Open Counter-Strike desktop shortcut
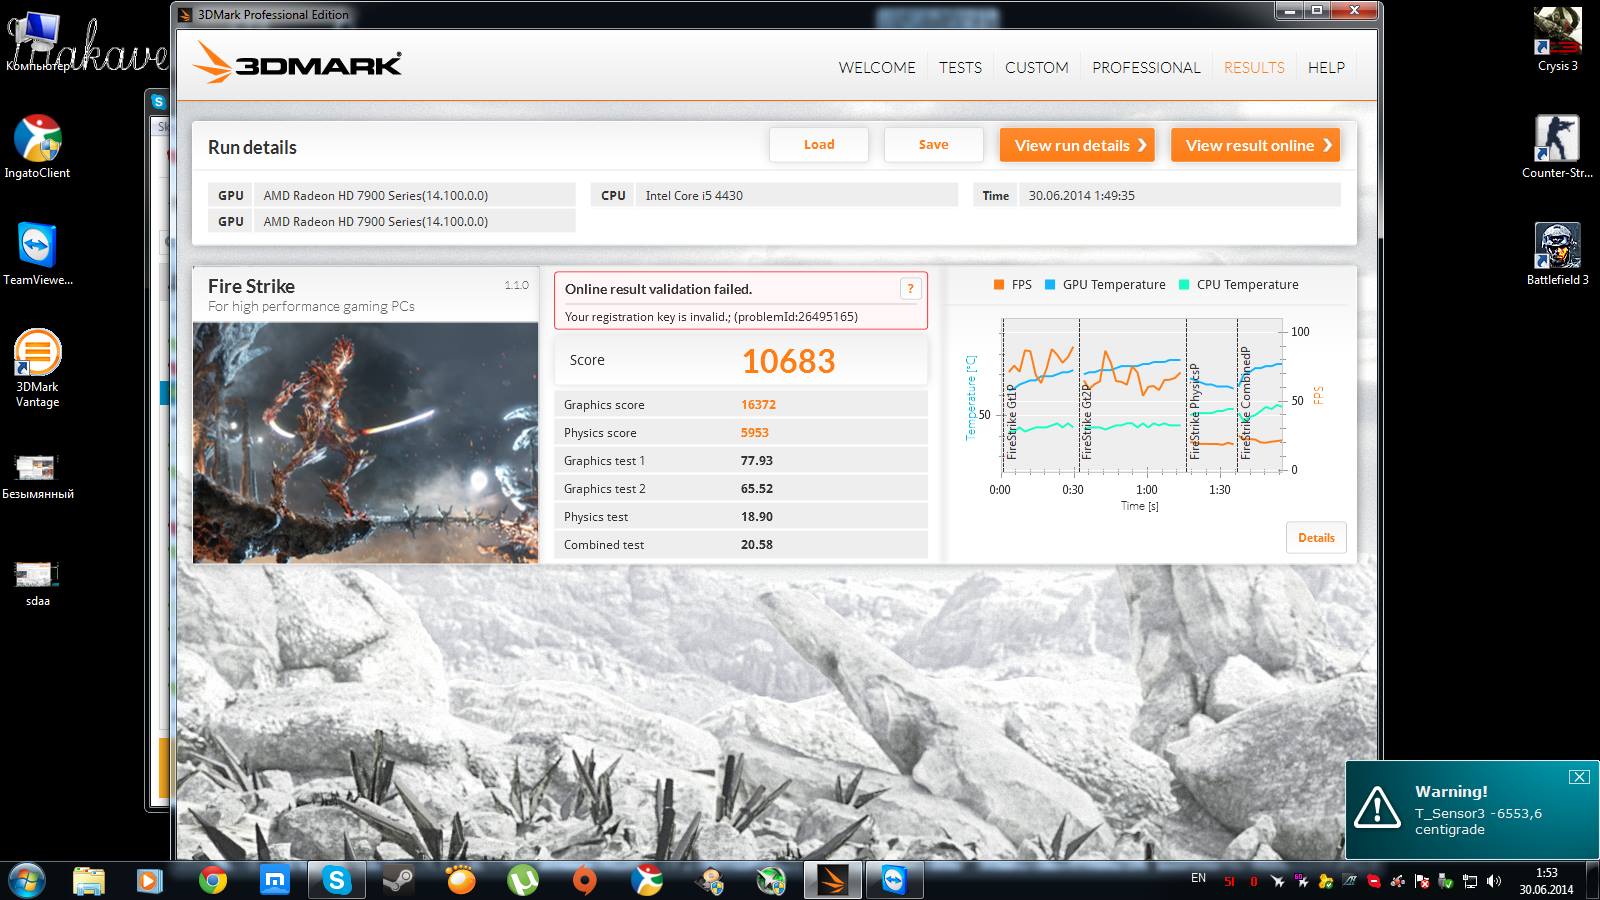Screen dimensions: 1600x900 coord(1557,146)
